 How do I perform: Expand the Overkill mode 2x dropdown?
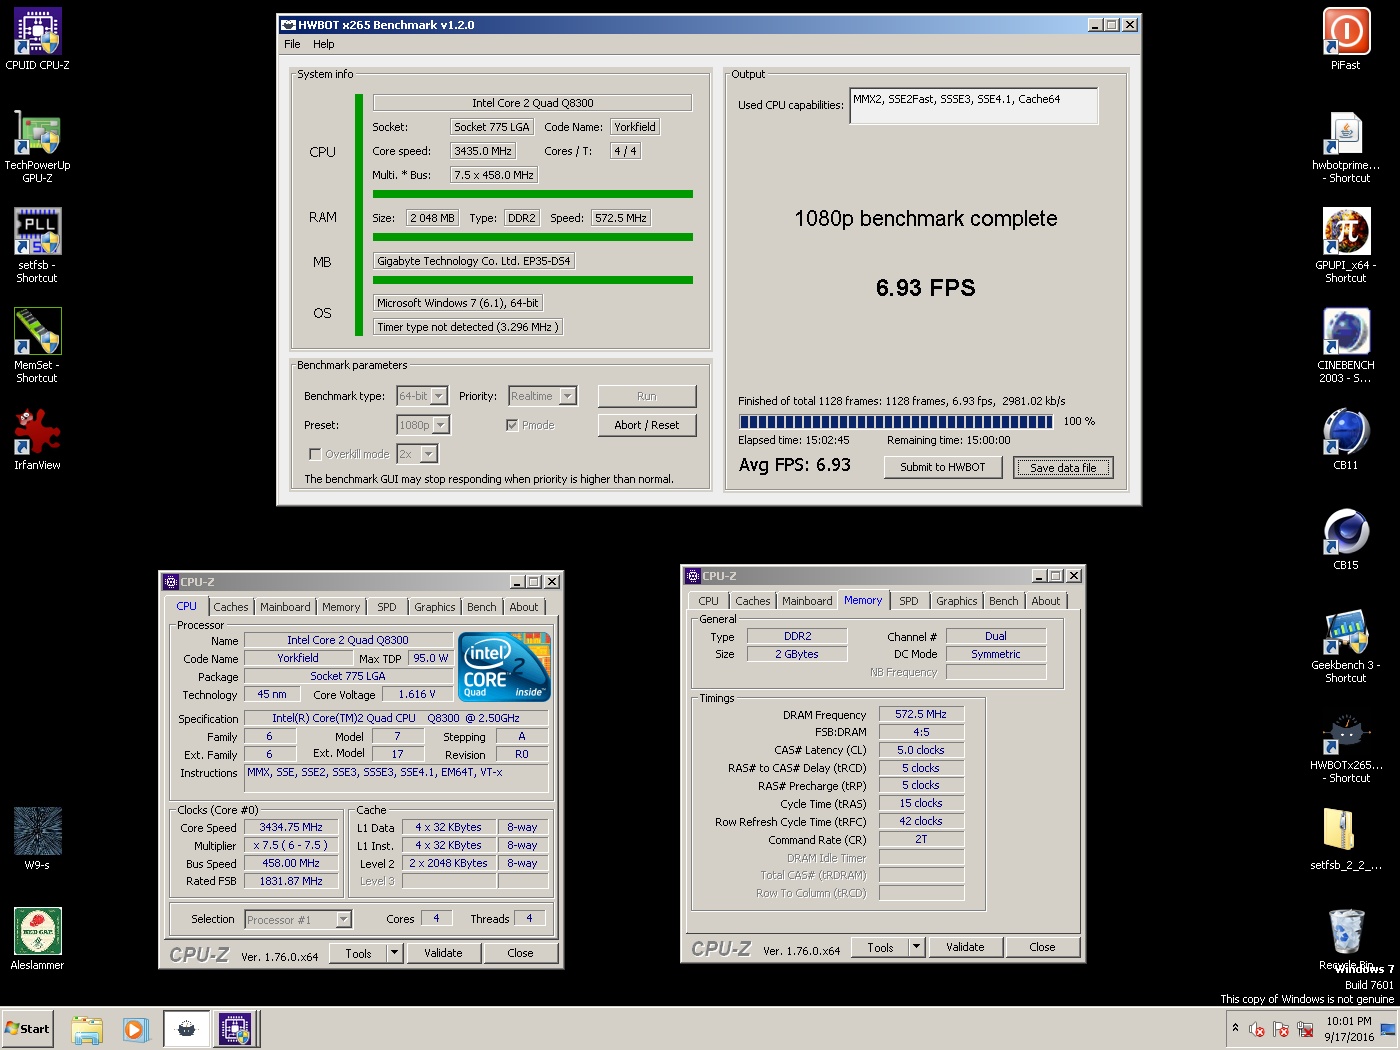[429, 454]
